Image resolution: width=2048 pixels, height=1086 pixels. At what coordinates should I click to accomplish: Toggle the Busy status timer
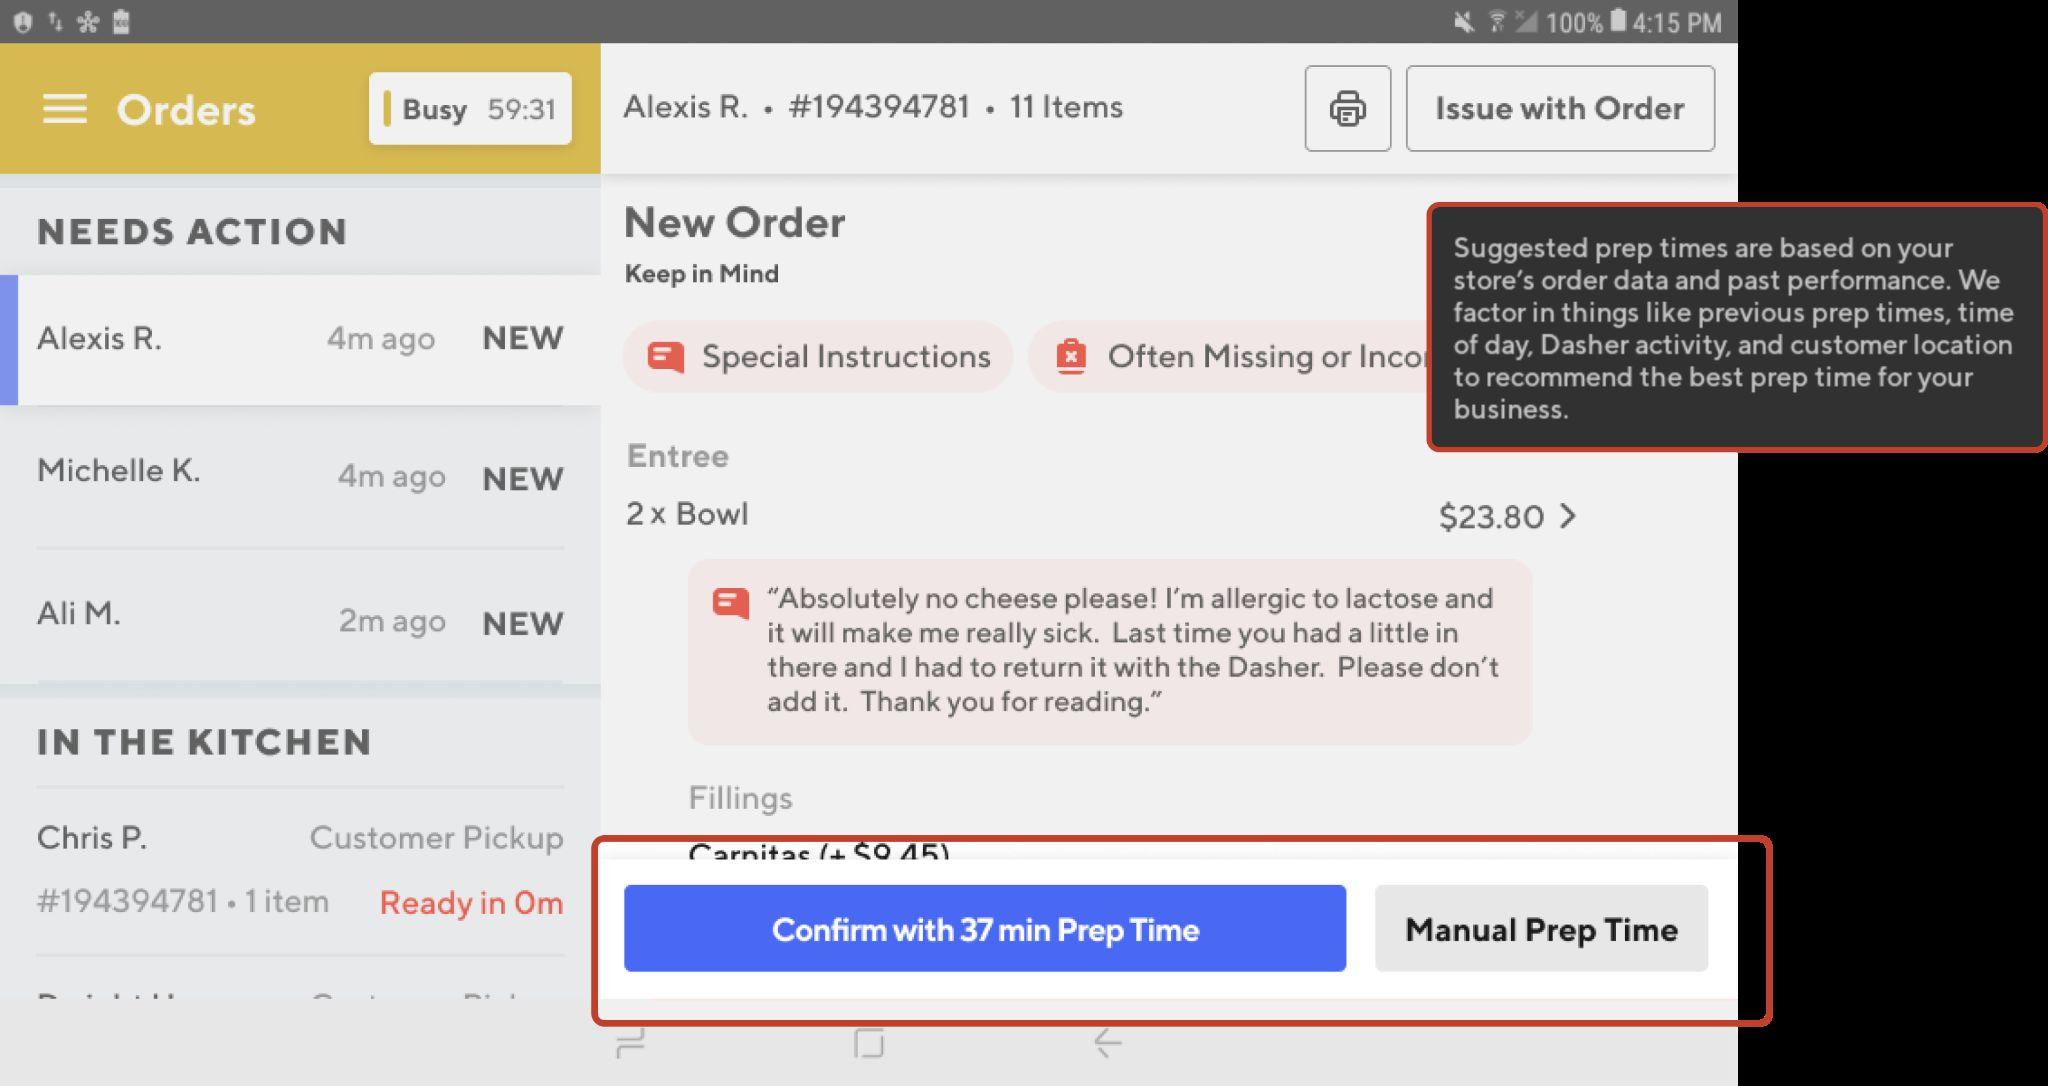click(x=470, y=108)
